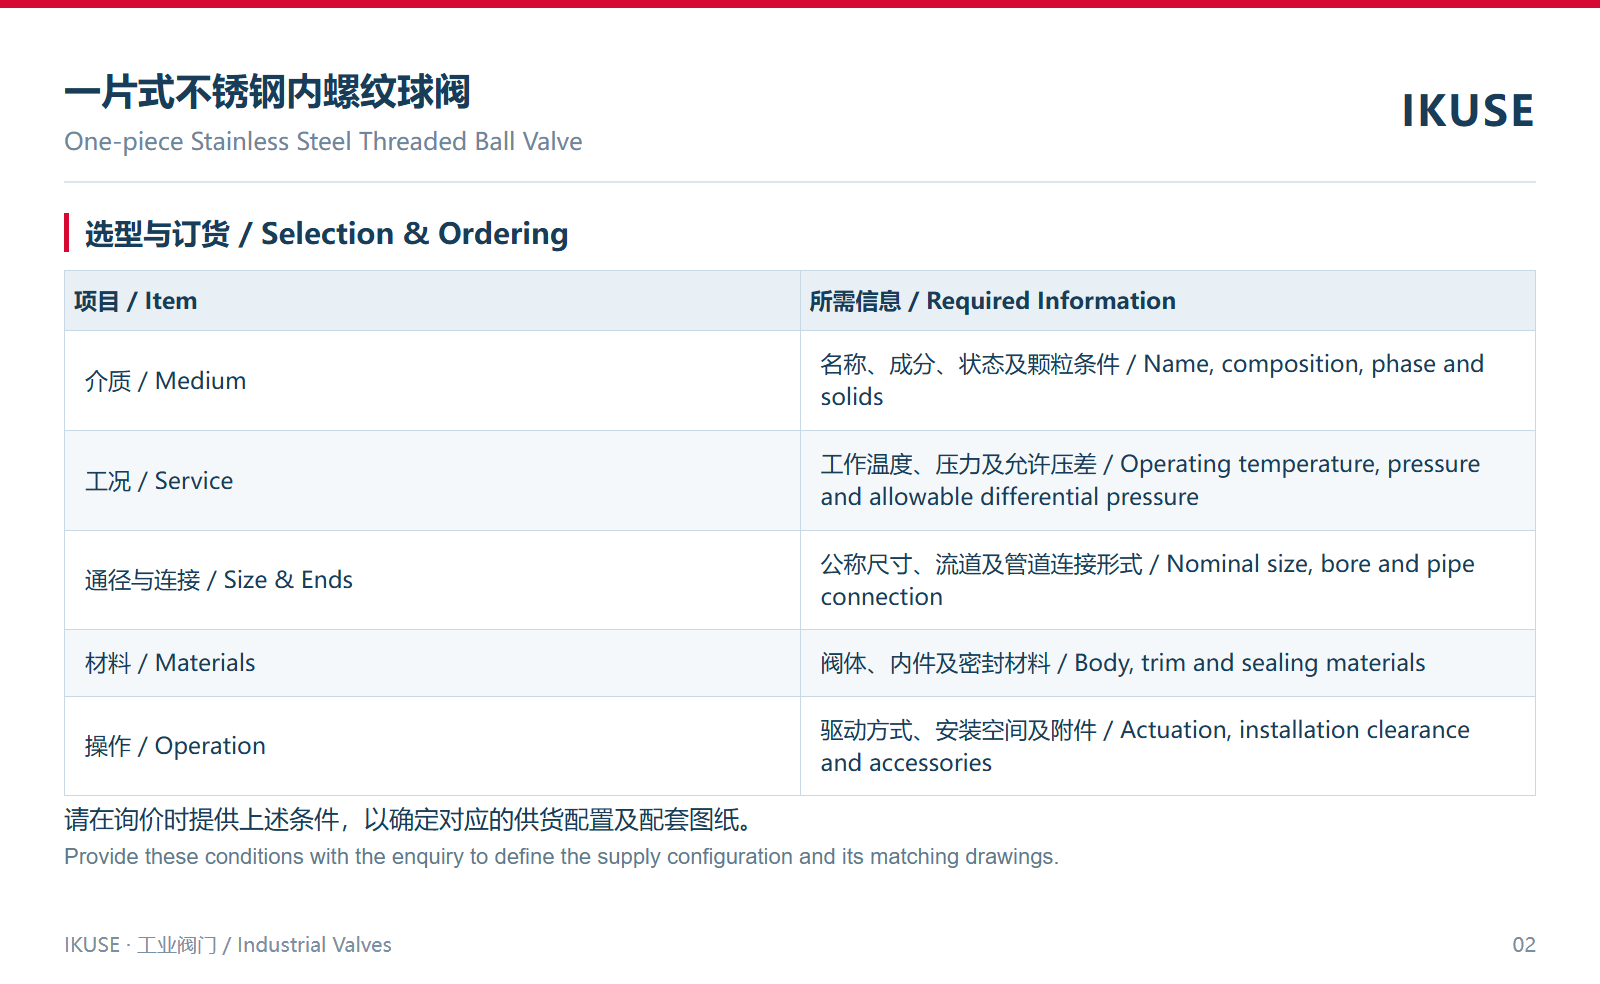
Task: Click the Materials row item cell
Action: pos(432,663)
